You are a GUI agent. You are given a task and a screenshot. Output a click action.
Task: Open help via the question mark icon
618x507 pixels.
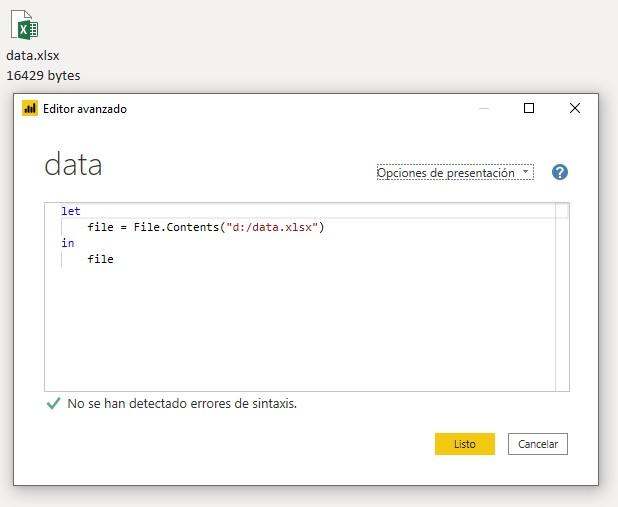click(559, 172)
